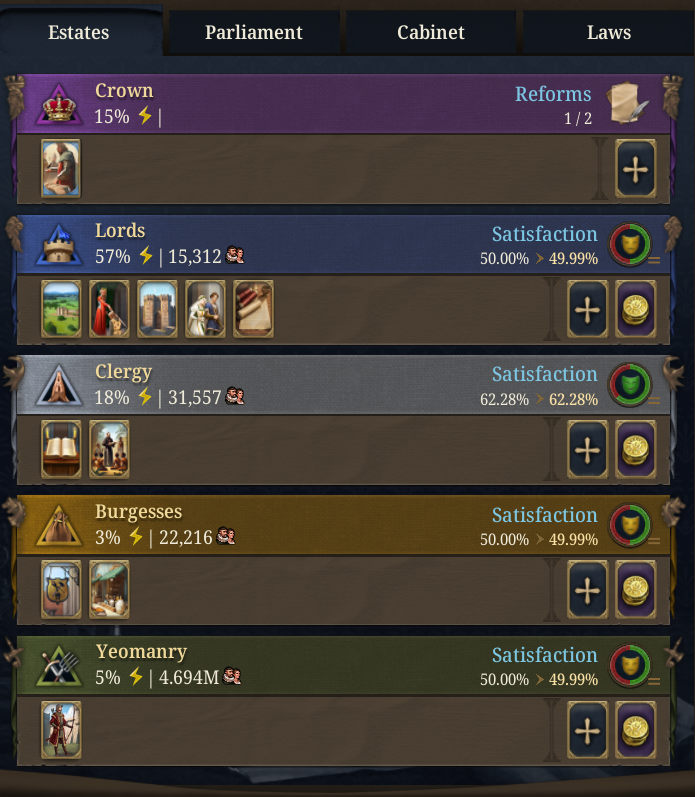Add a new Crown privilege
Screen dimensions: 695x797
[x=636, y=169]
